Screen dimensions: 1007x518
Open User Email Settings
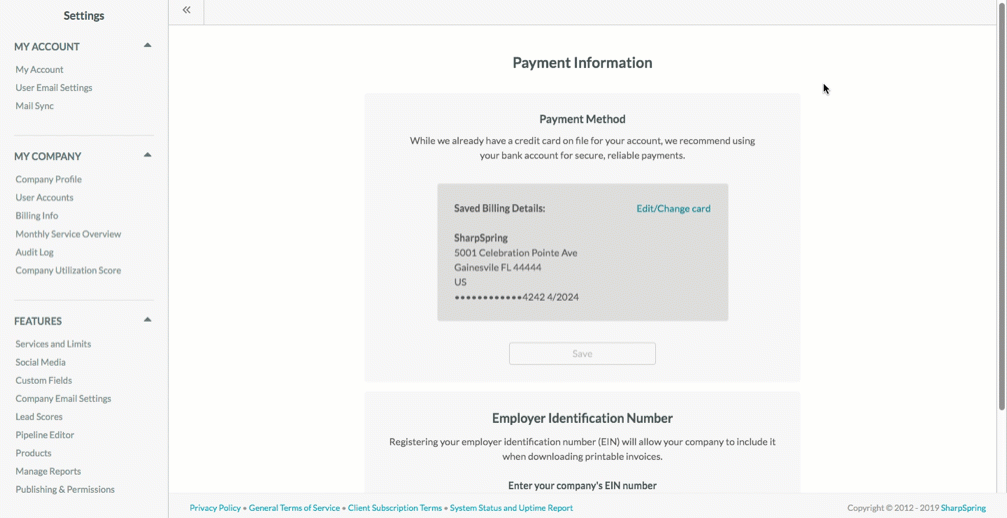tap(54, 88)
